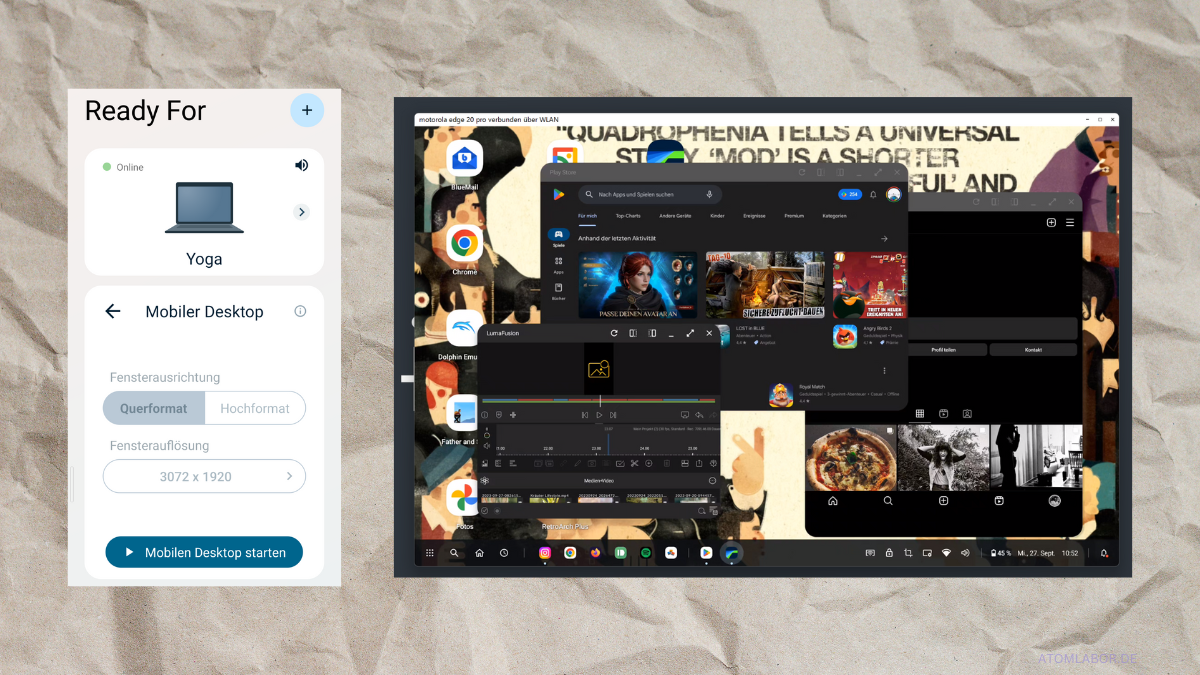
Task: Click the Play Store search field
Action: tap(650, 194)
